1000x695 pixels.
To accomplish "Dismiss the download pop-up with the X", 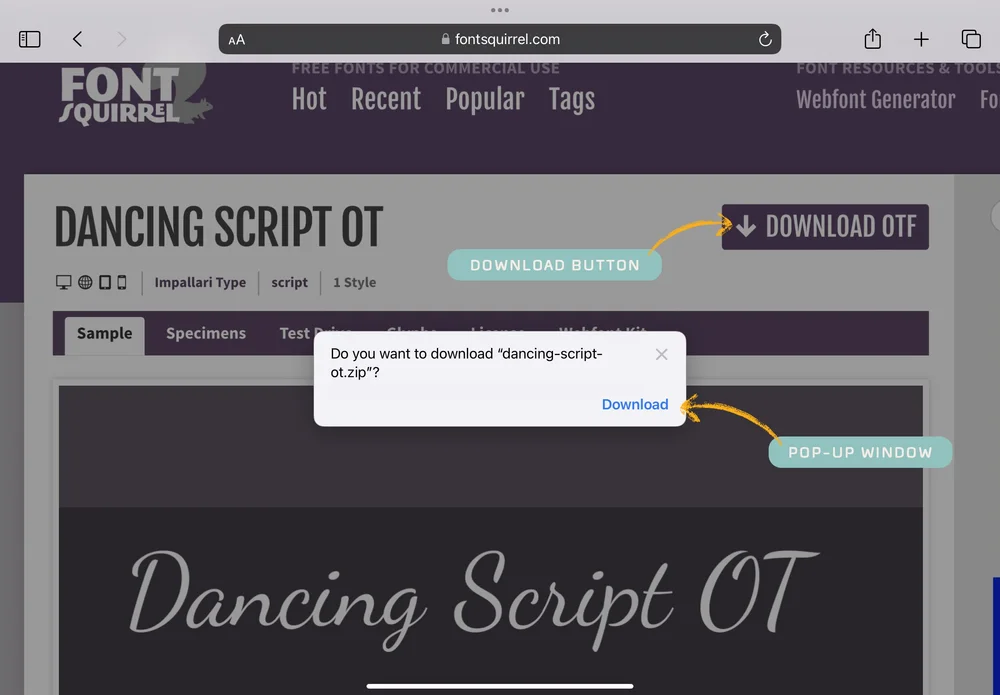I will tap(661, 354).
